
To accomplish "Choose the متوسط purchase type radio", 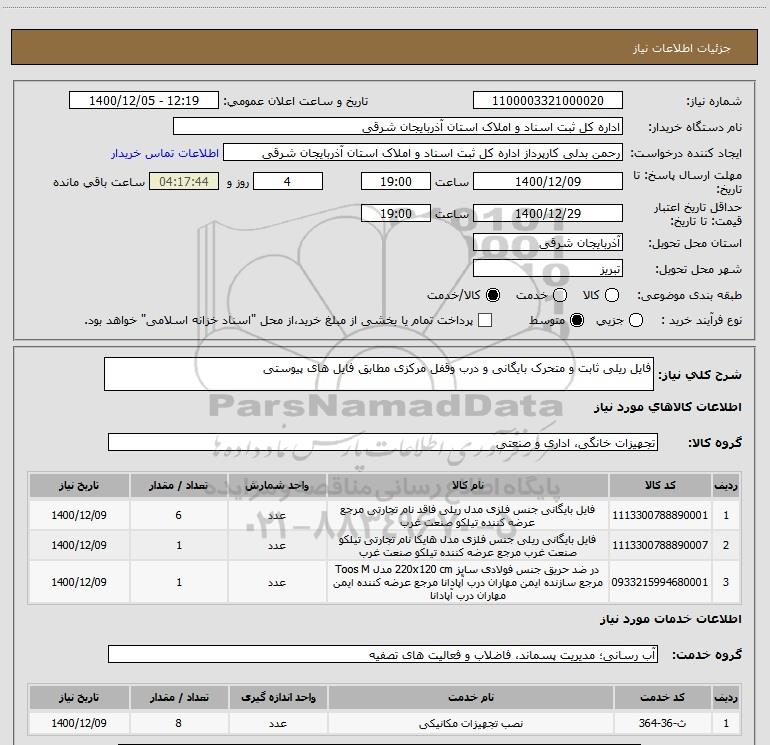I will pos(577,321).
